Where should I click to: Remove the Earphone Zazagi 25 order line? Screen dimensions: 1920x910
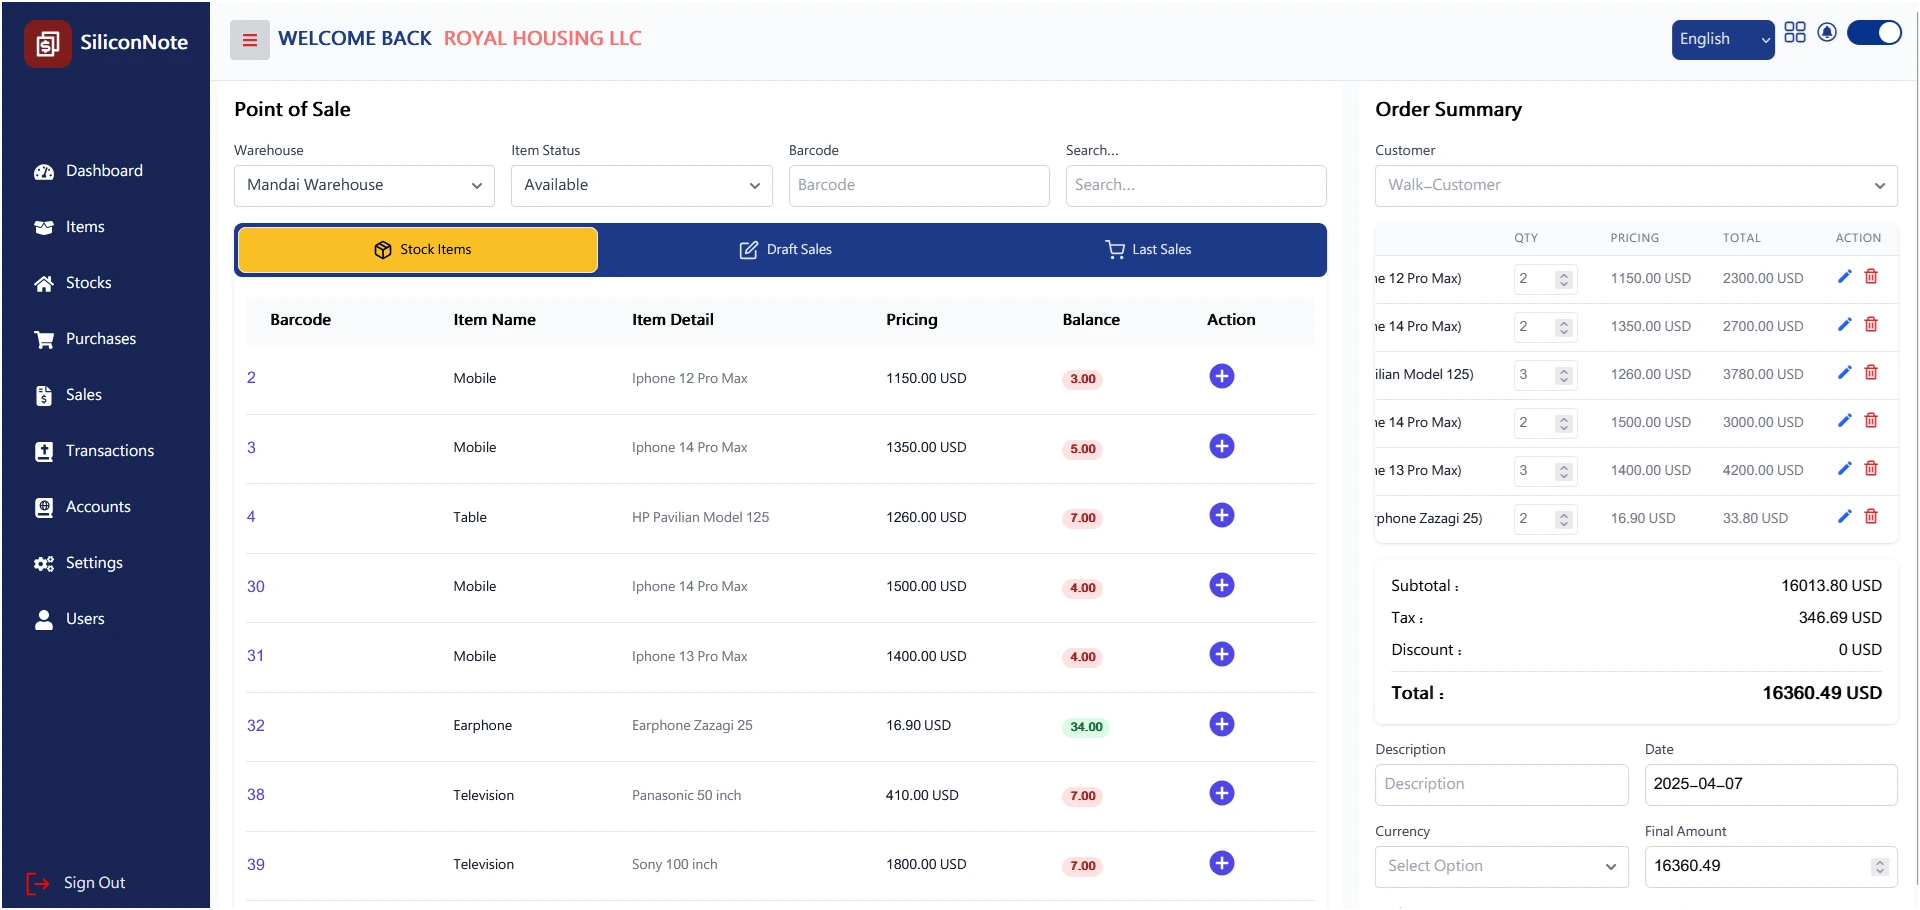(x=1871, y=517)
